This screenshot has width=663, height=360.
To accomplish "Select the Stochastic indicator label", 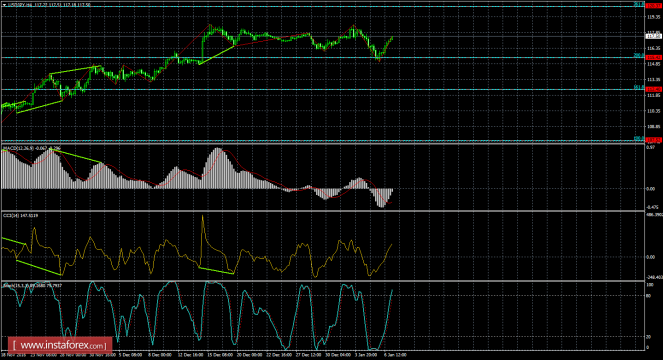I will [14, 286].
